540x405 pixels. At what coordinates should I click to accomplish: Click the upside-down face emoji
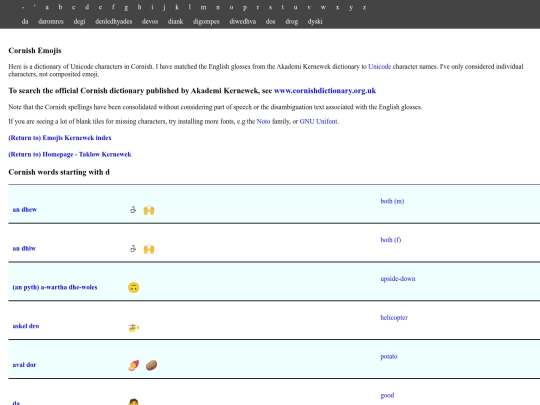tap(134, 287)
